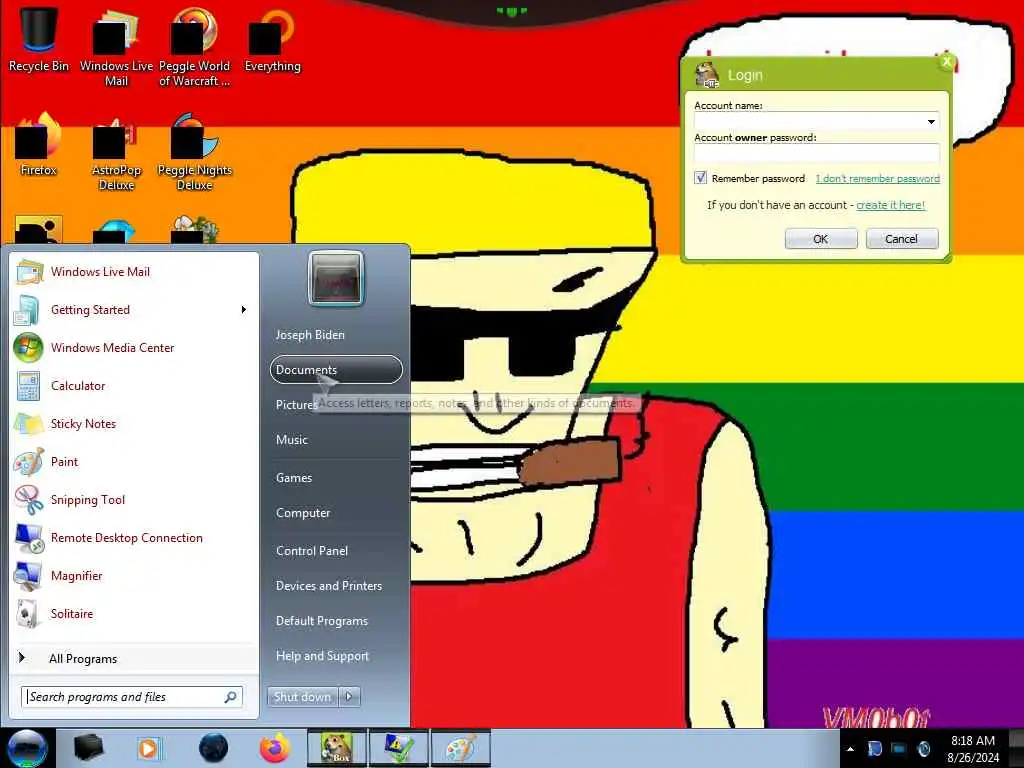Open the Recycle Bin desktop icon

tap(39, 39)
